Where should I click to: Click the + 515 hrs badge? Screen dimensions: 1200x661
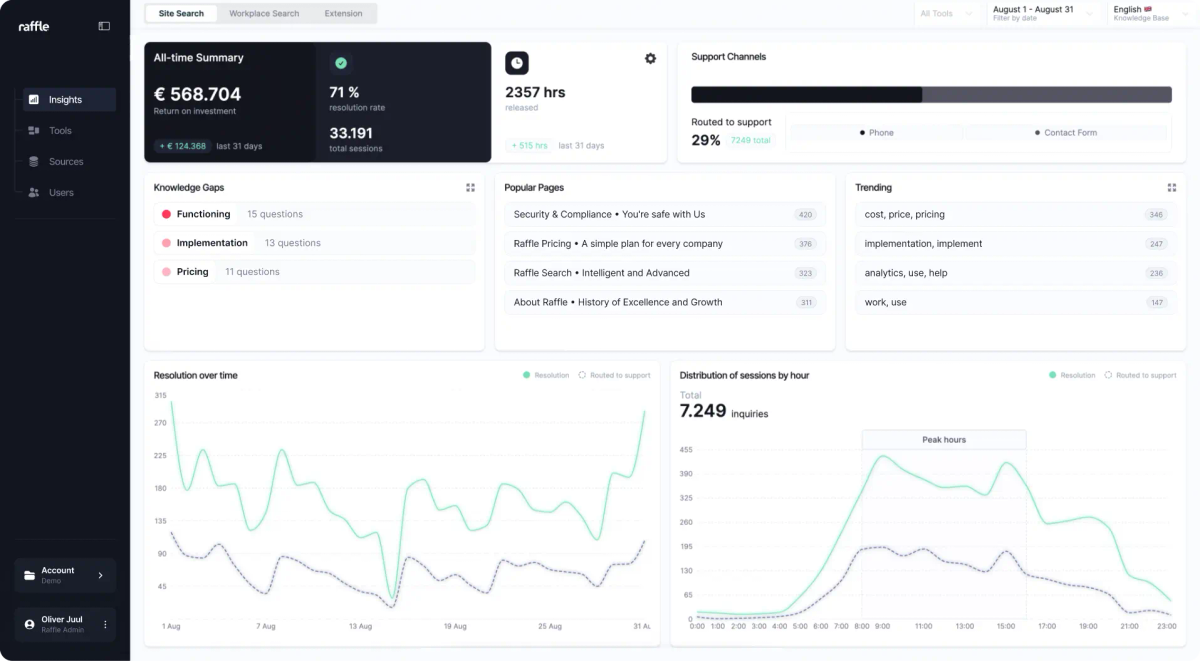(x=529, y=146)
